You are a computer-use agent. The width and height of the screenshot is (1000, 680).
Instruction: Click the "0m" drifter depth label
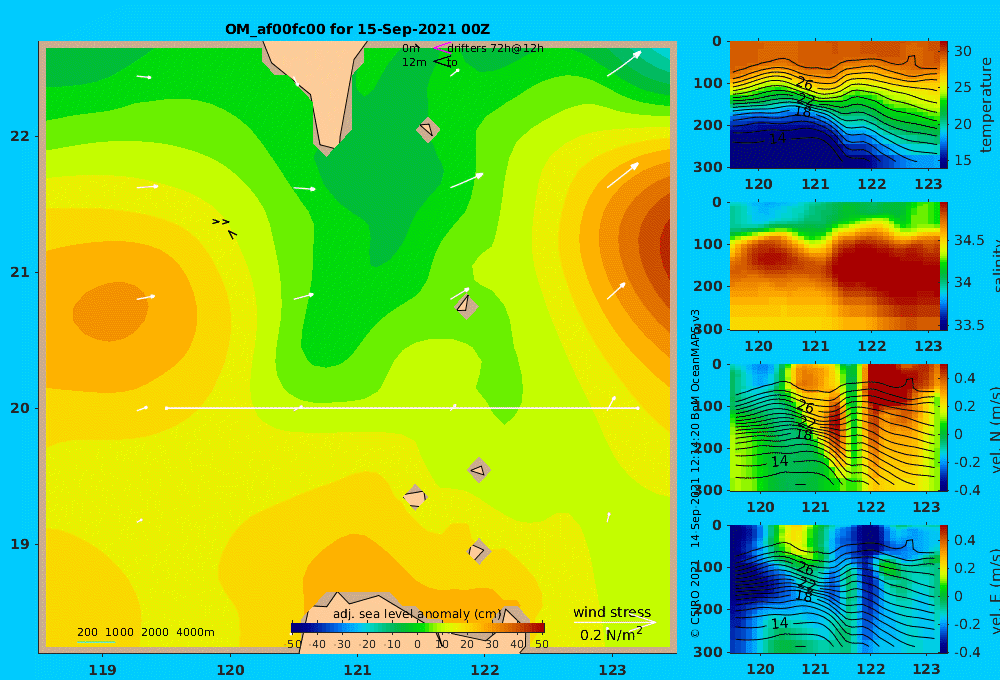coord(411,48)
